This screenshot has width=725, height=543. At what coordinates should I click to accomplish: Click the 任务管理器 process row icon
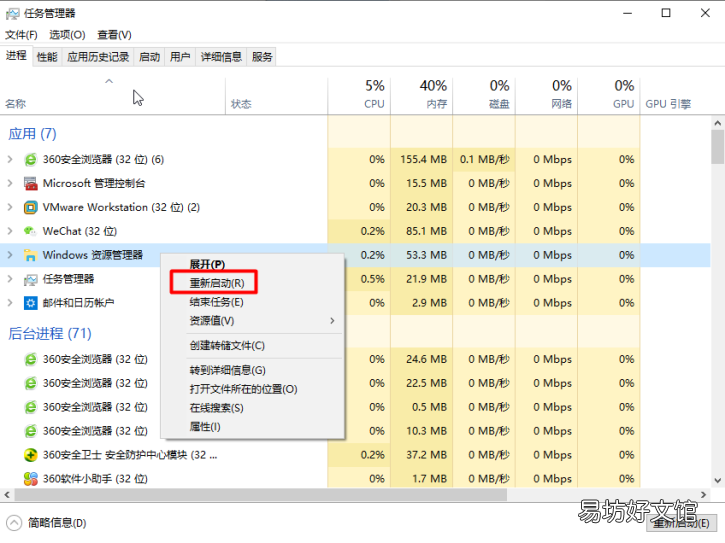click(31, 279)
